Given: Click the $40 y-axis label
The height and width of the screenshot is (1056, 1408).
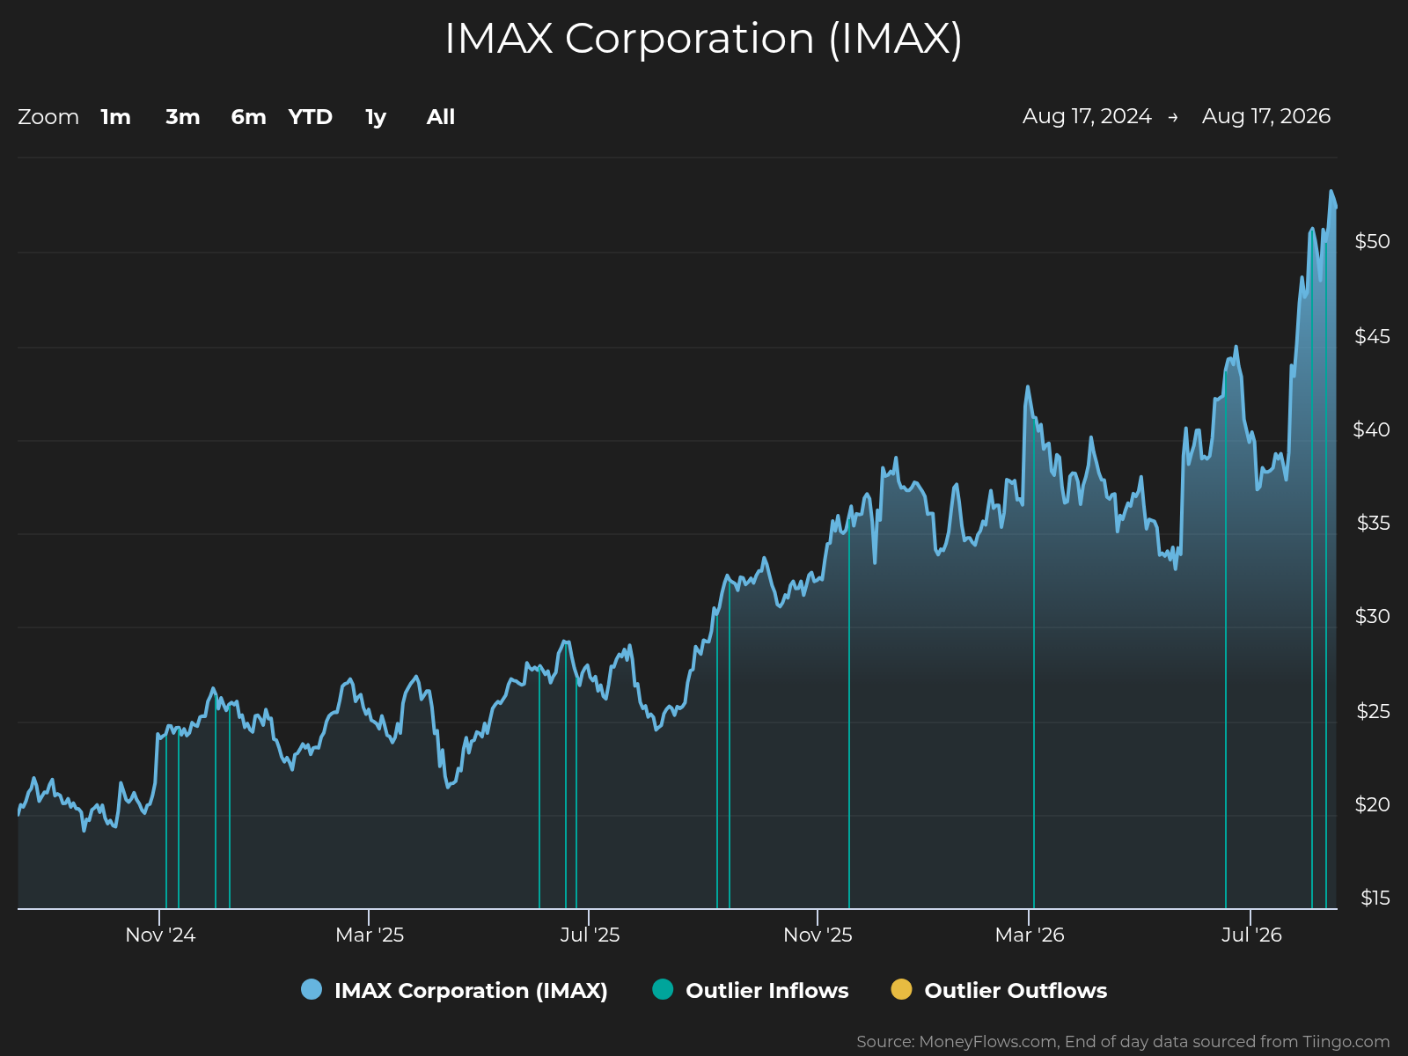Looking at the screenshot, I should 1372,430.
